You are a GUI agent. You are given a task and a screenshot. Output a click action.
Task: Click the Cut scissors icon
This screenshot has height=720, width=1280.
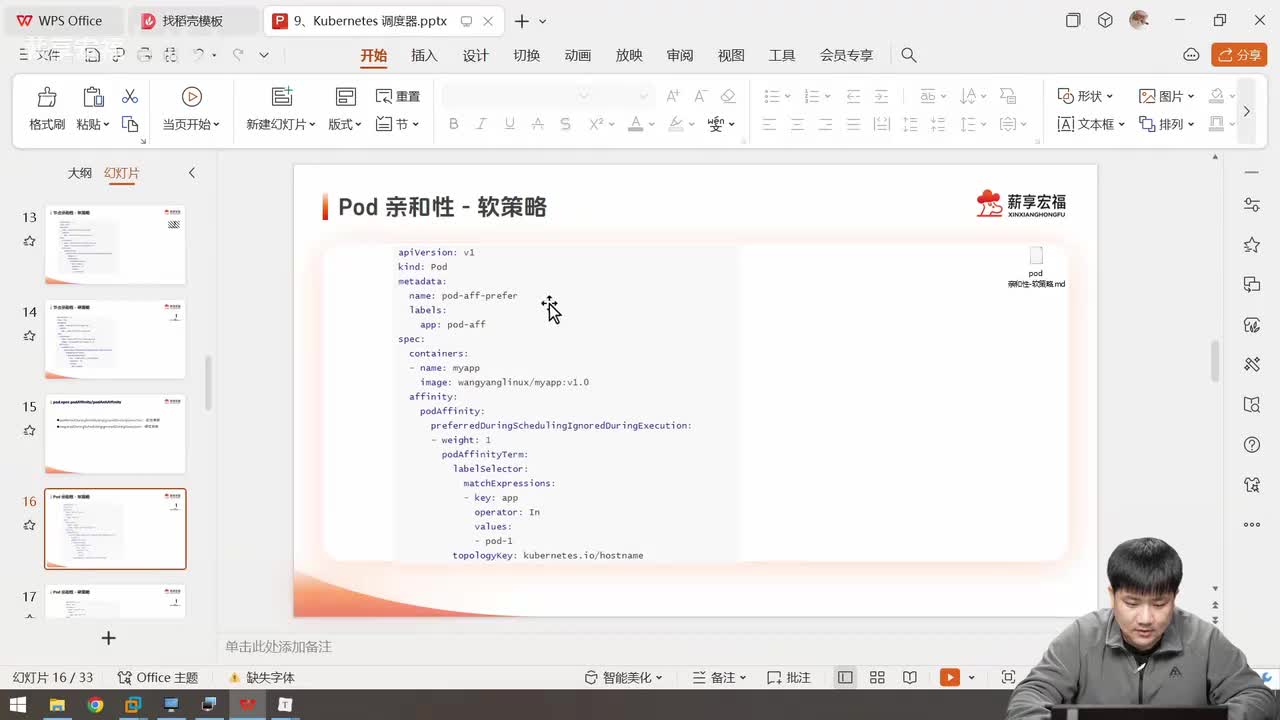coord(130,96)
